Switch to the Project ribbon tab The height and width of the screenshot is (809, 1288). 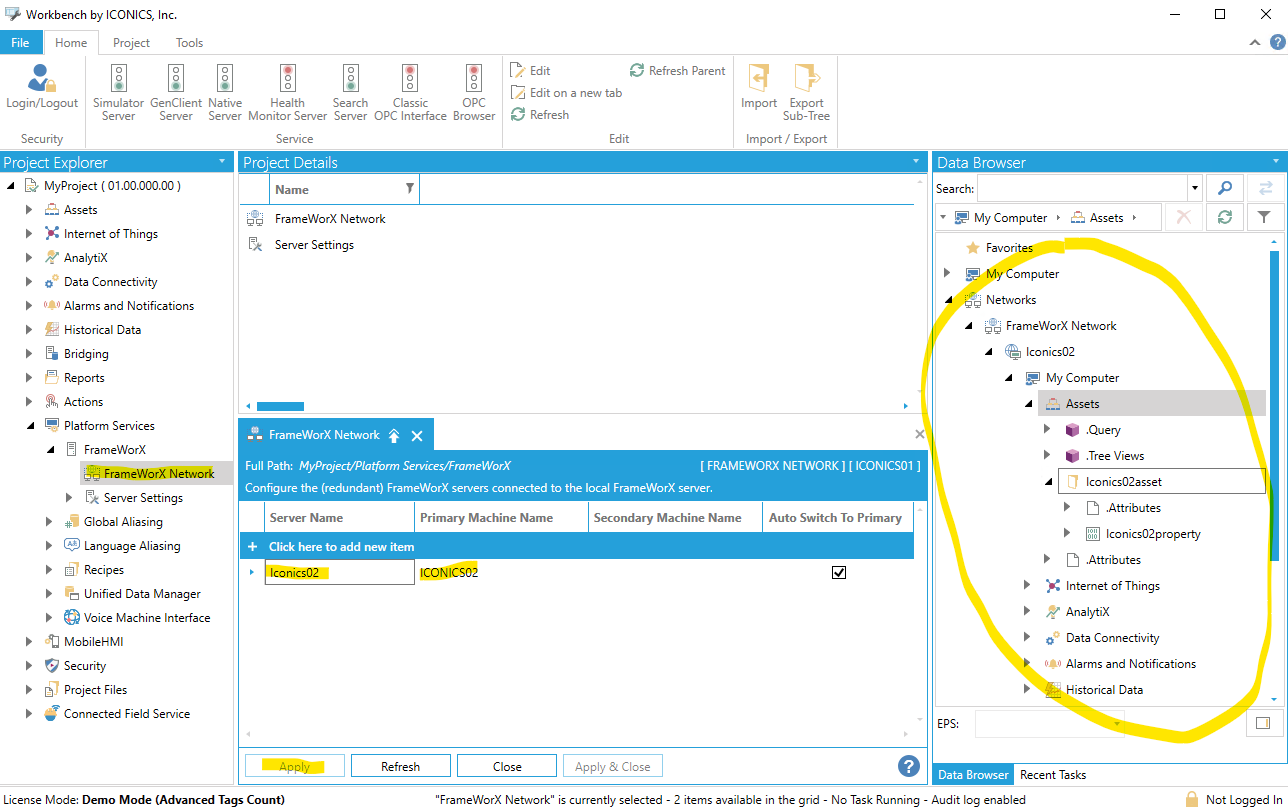tap(131, 42)
